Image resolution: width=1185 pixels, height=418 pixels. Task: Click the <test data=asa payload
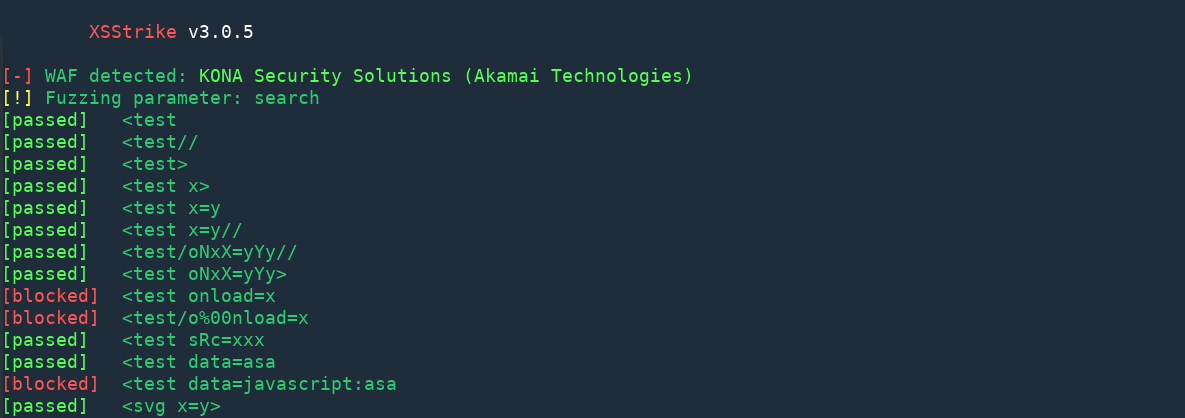pos(199,362)
